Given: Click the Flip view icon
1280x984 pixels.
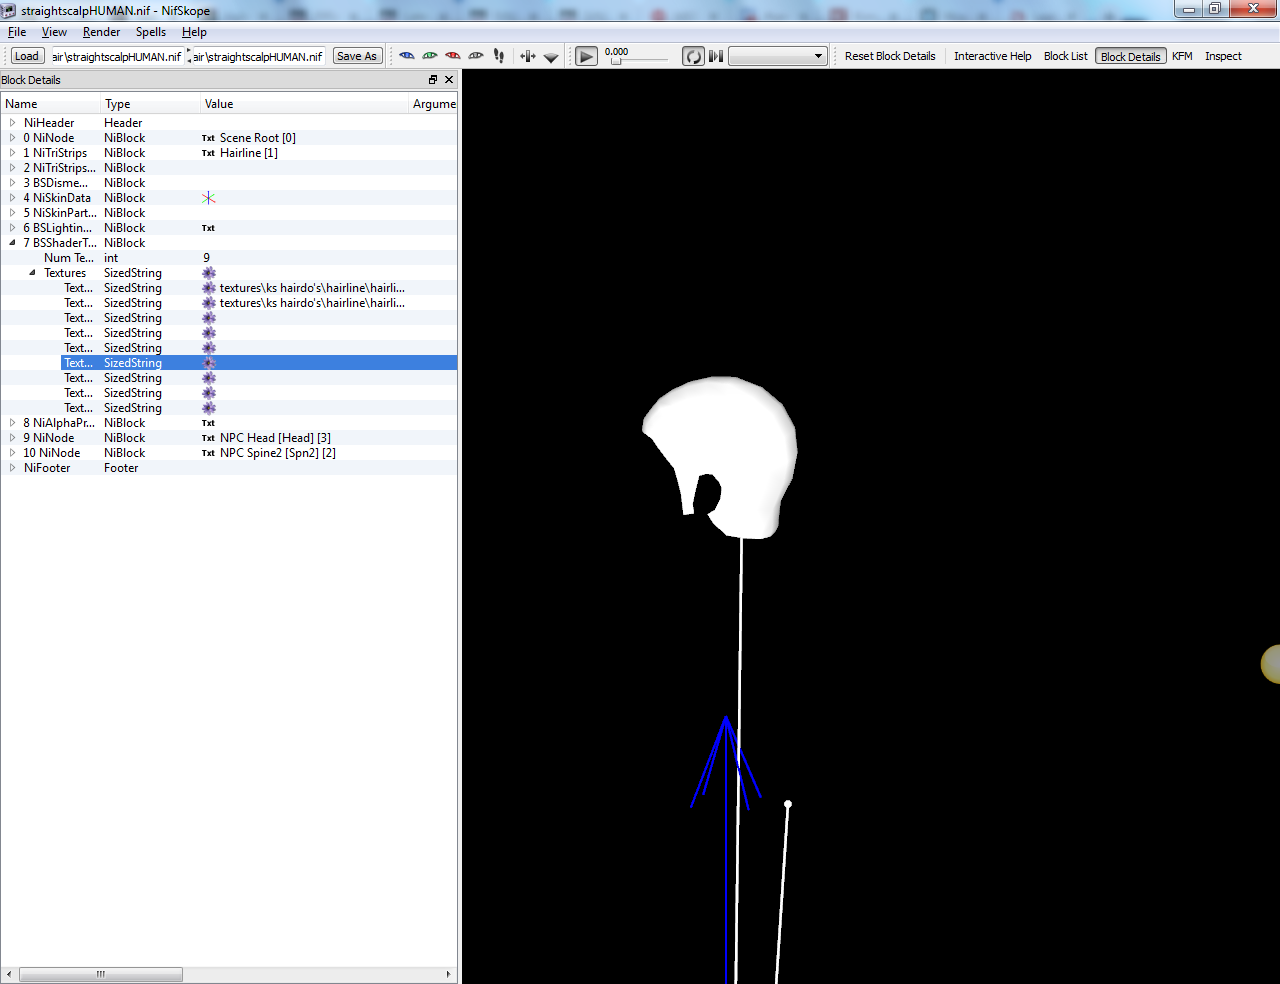Looking at the screenshot, I should coord(528,56).
